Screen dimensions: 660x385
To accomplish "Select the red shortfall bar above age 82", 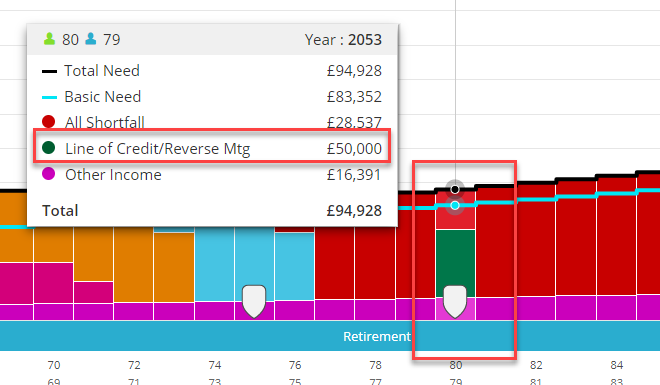I will tap(536, 241).
